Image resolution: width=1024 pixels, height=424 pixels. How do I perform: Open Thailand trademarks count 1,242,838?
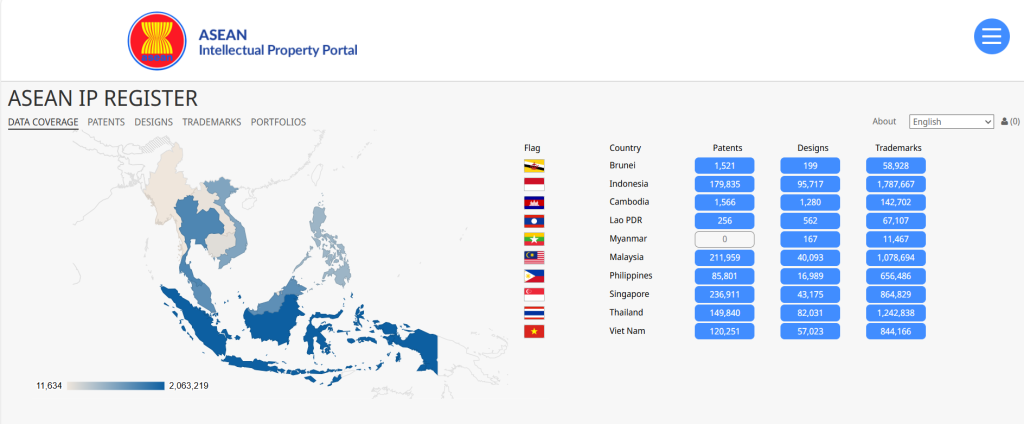[x=896, y=313]
